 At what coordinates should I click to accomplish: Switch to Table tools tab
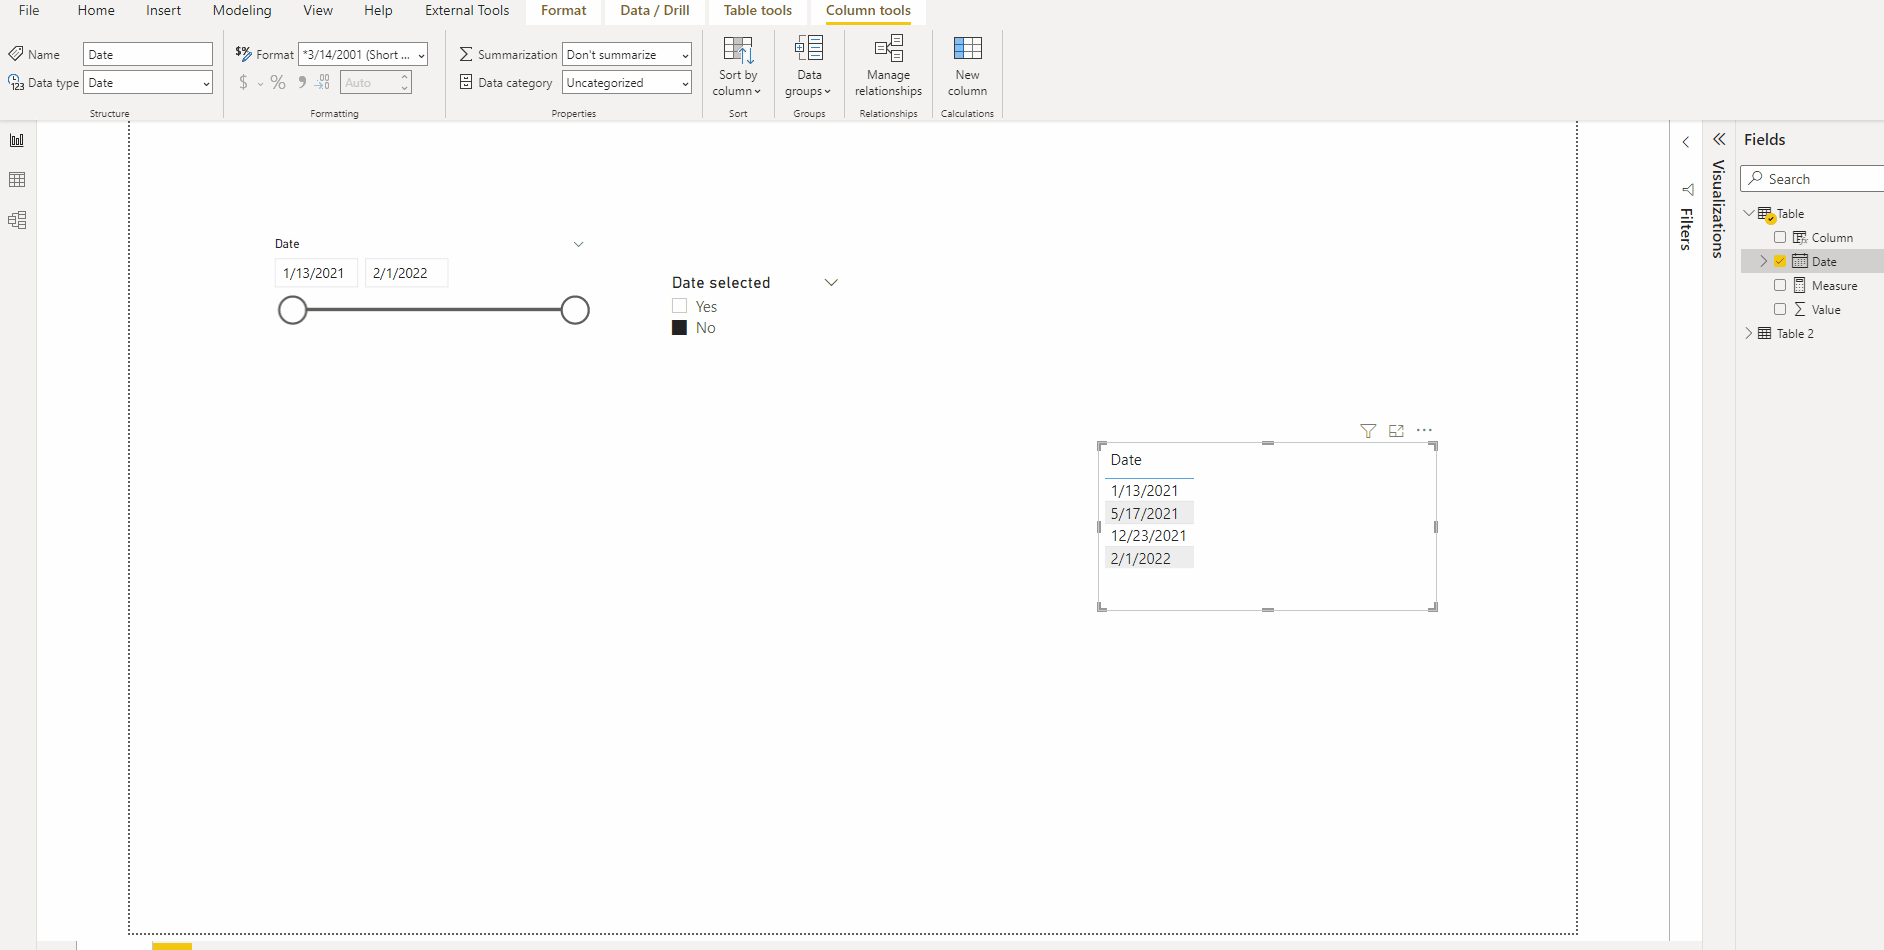pyautogui.click(x=757, y=10)
